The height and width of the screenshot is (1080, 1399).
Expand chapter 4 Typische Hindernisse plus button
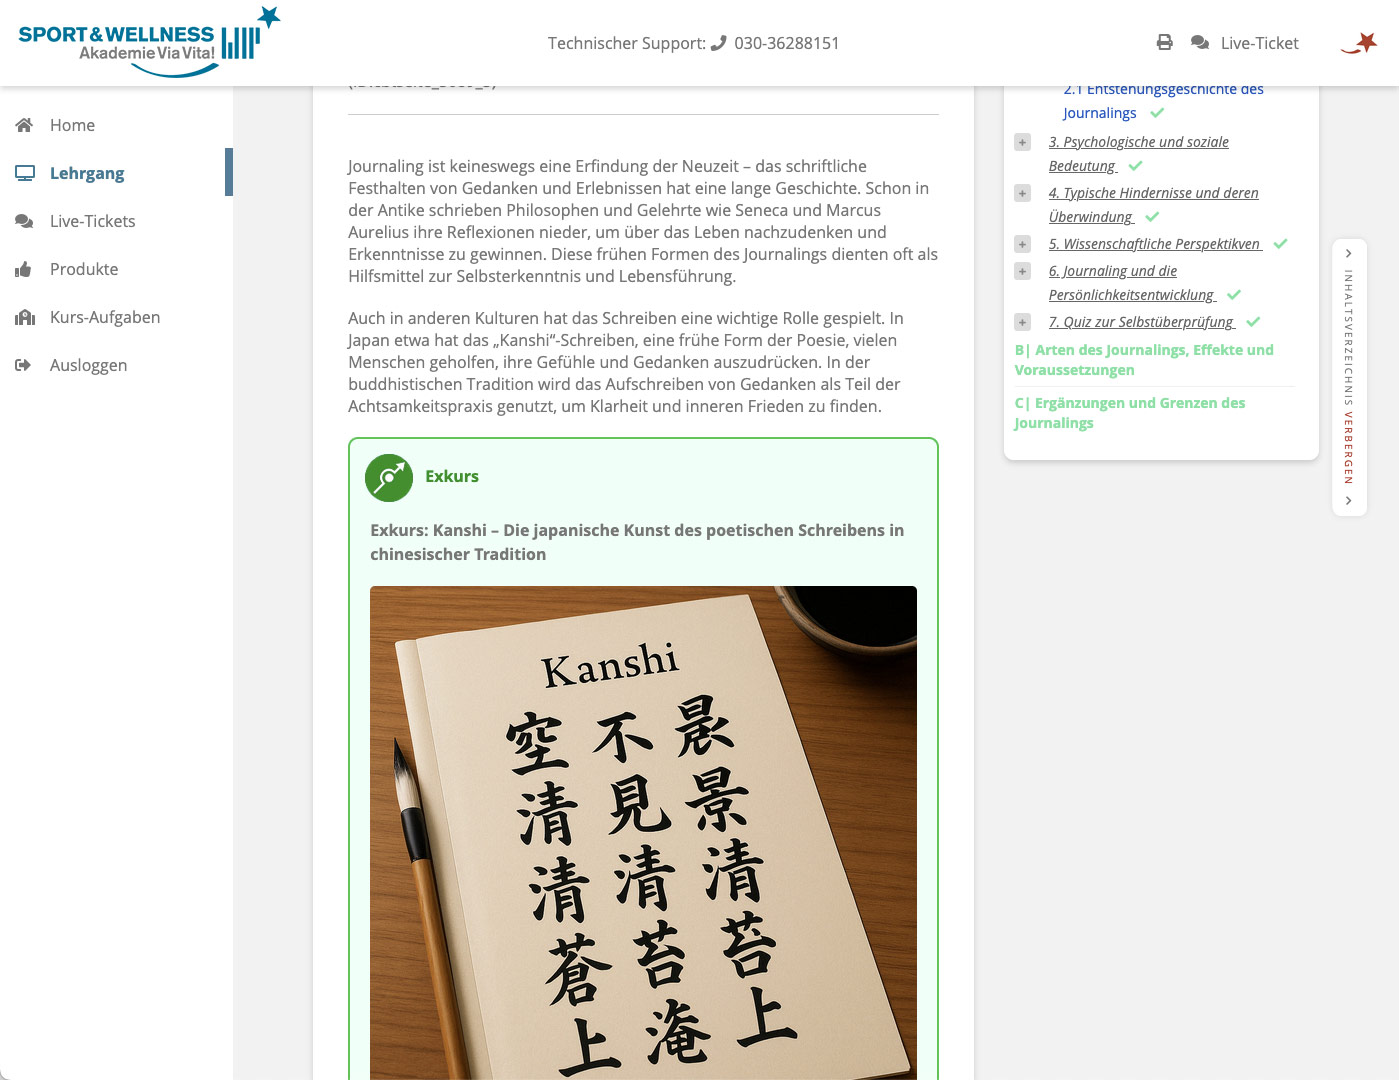1022,193
